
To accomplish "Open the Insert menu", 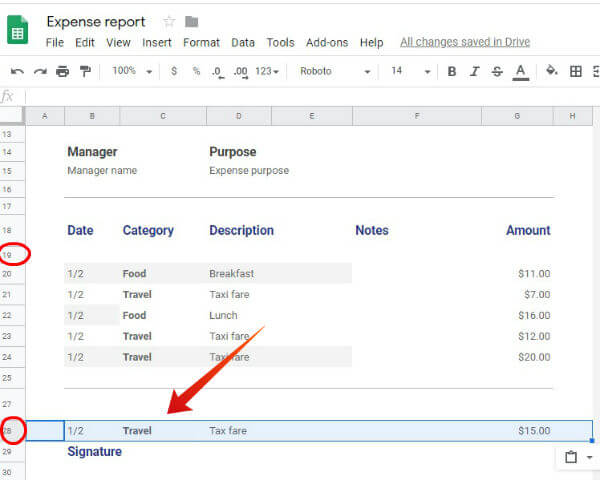I will [x=157, y=42].
